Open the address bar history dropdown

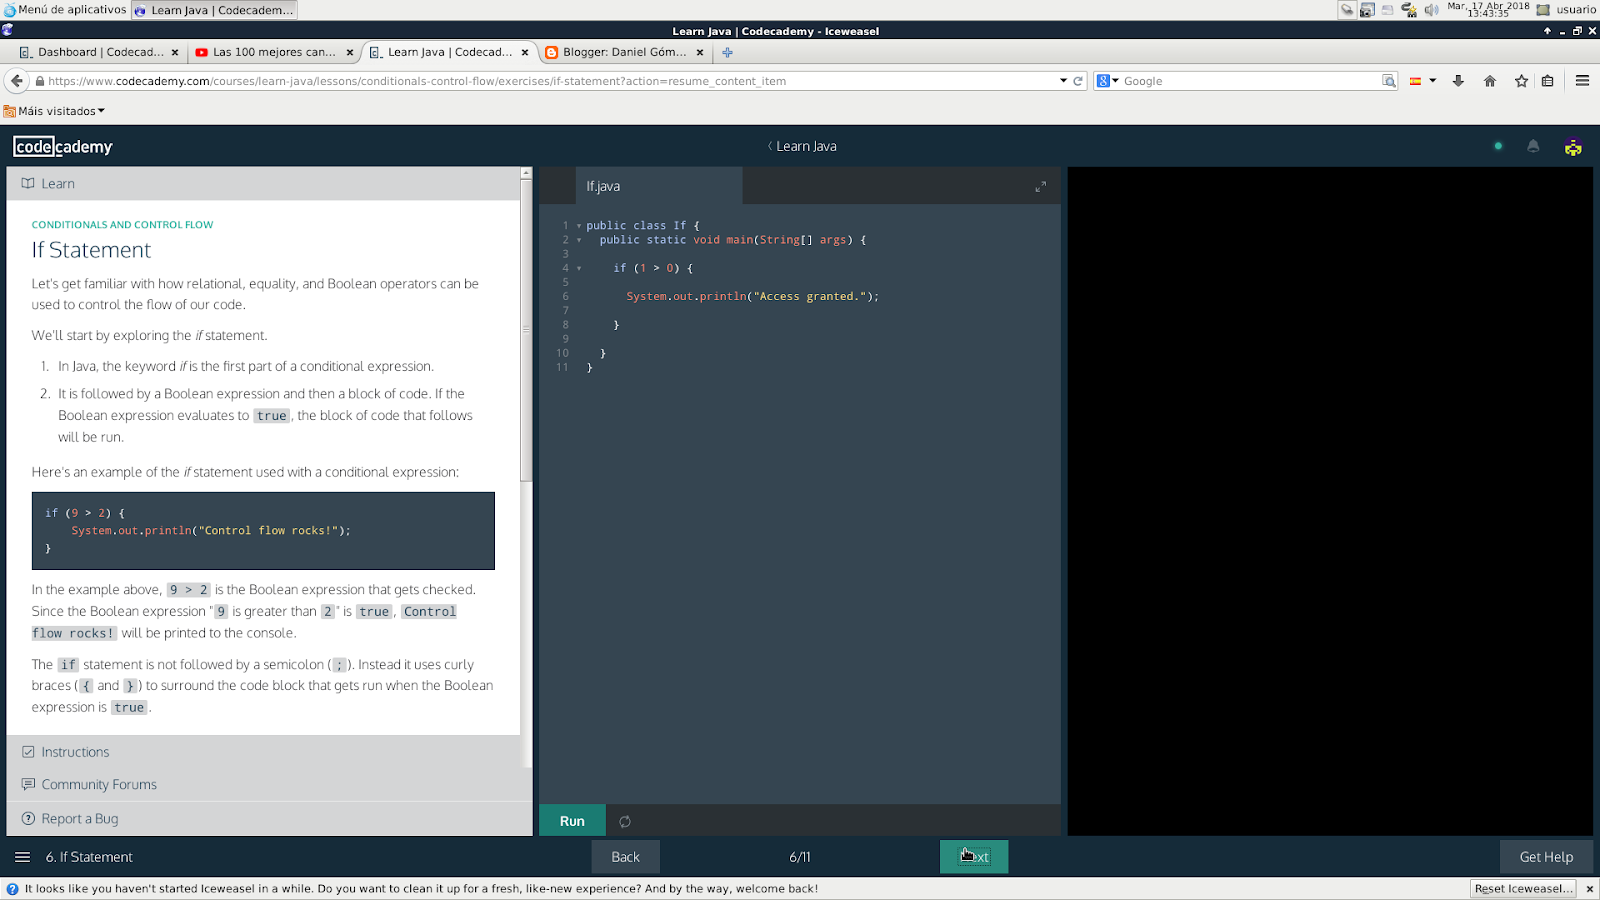click(x=1063, y=81)
